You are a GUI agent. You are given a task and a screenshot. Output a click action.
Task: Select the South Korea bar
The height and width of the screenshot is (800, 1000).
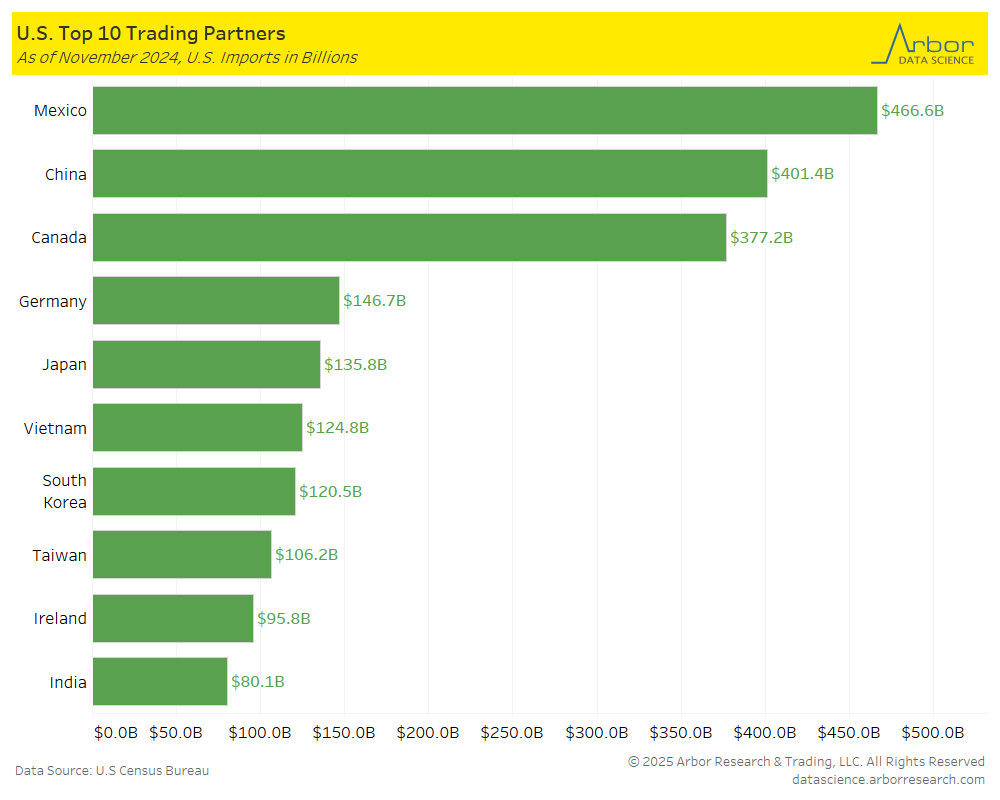pyautogui.click(x=194, y=491)
